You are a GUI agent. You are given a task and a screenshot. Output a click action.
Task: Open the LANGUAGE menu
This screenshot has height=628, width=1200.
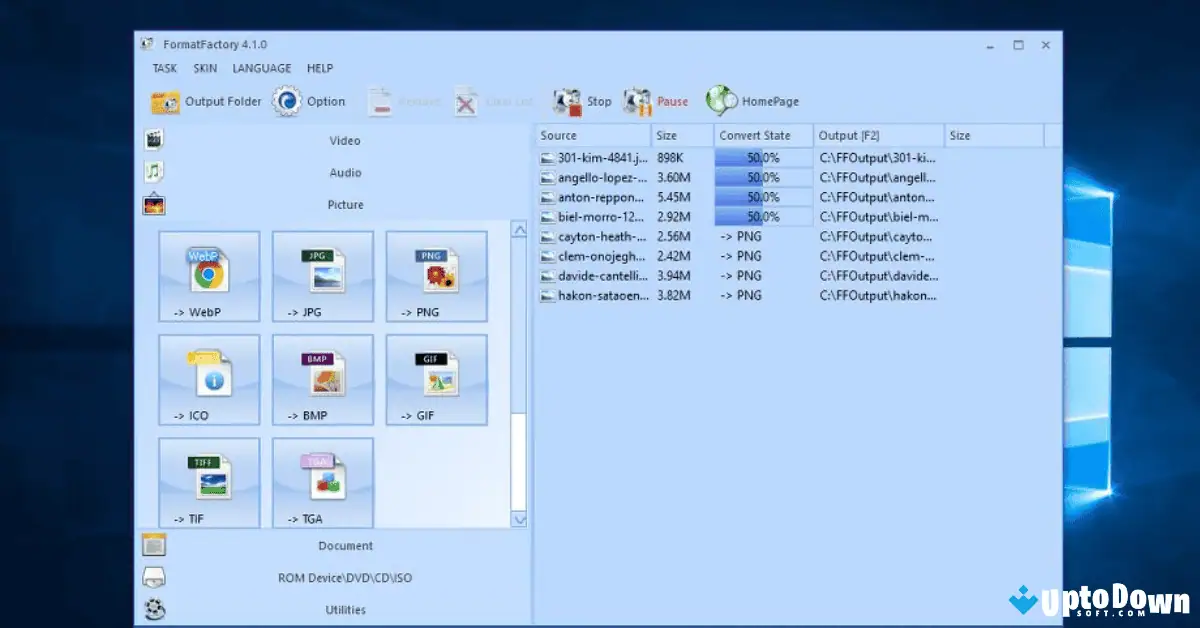click(261, 68)
